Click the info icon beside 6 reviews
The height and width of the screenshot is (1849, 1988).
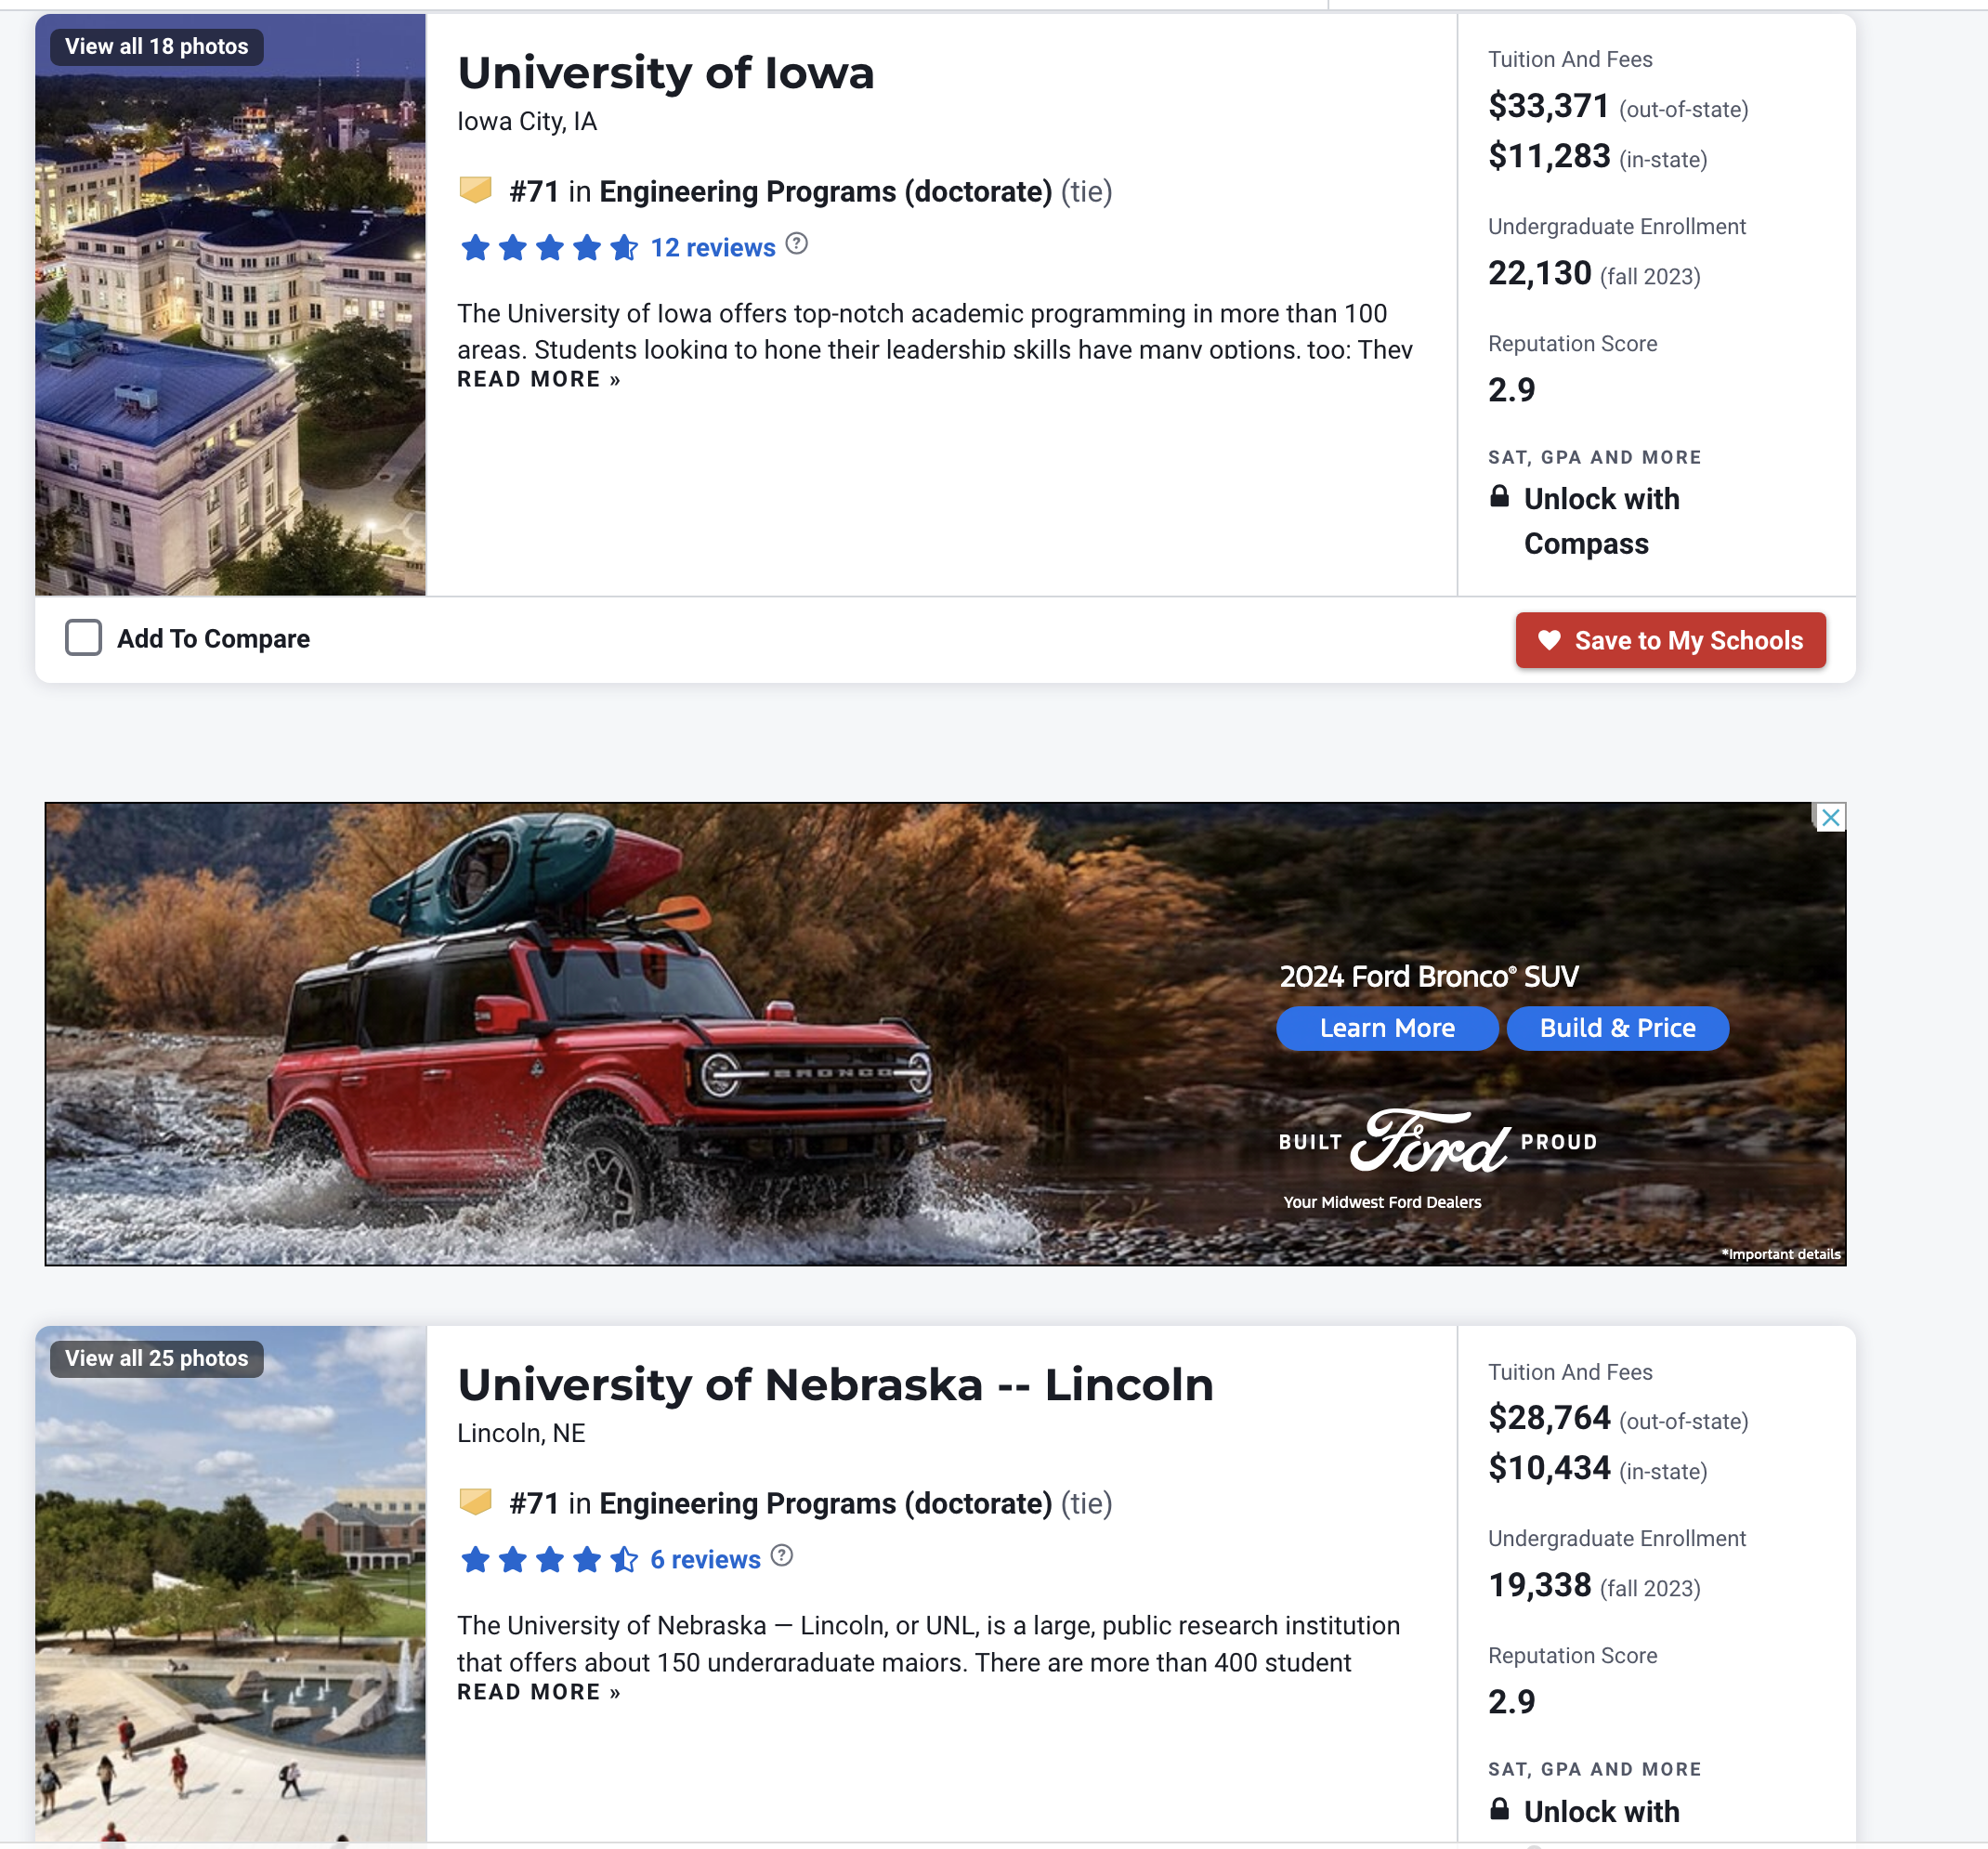click(782, 1556)
